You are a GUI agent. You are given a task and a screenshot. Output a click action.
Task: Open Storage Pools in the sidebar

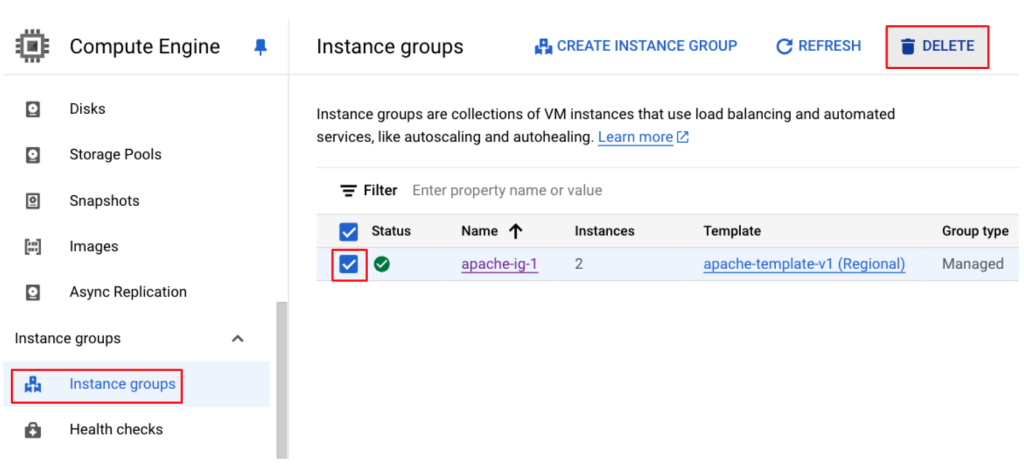coord(116,154)
